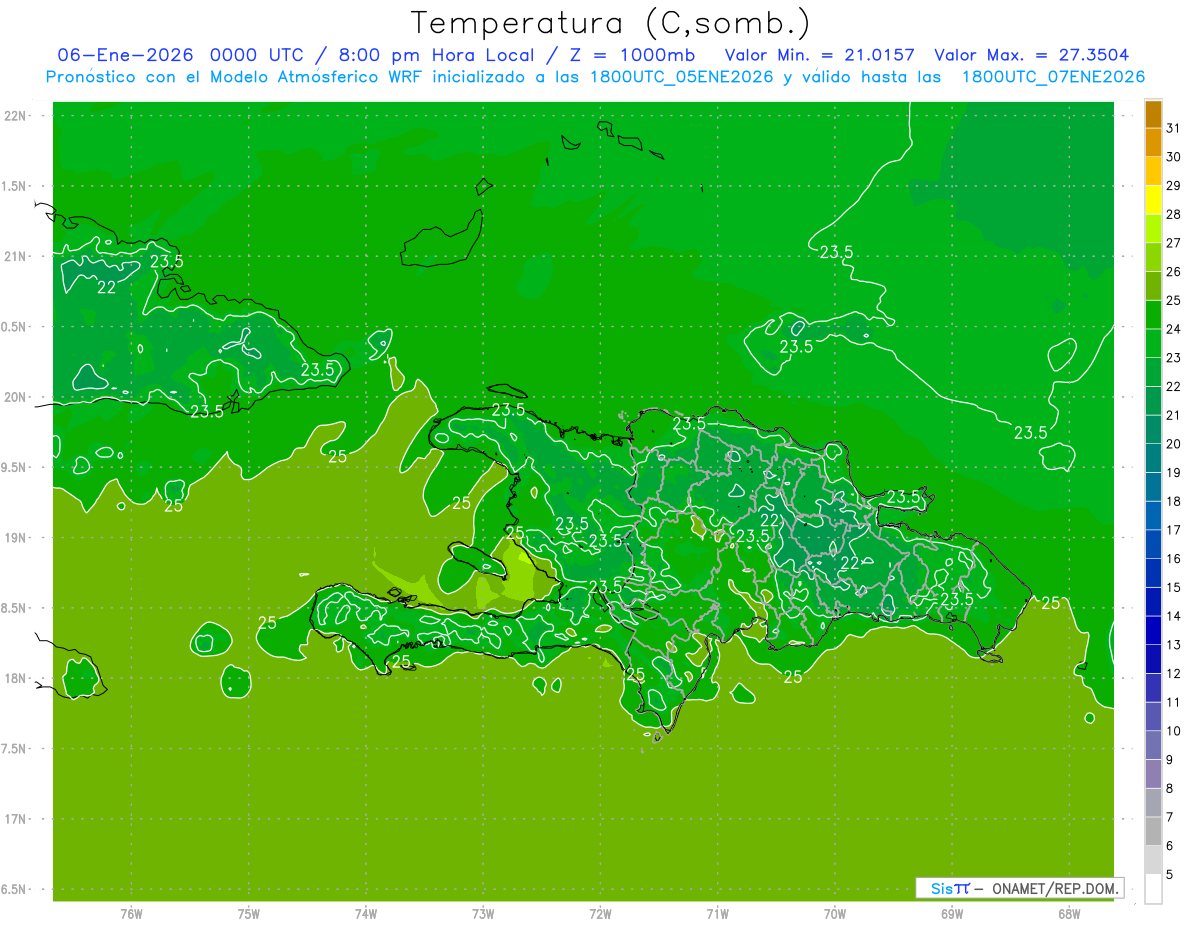The height and width of the screenshot is (927, 1200).
Task: Click the "22" contour label over eastern Cuba
Action: pos(107,288)
